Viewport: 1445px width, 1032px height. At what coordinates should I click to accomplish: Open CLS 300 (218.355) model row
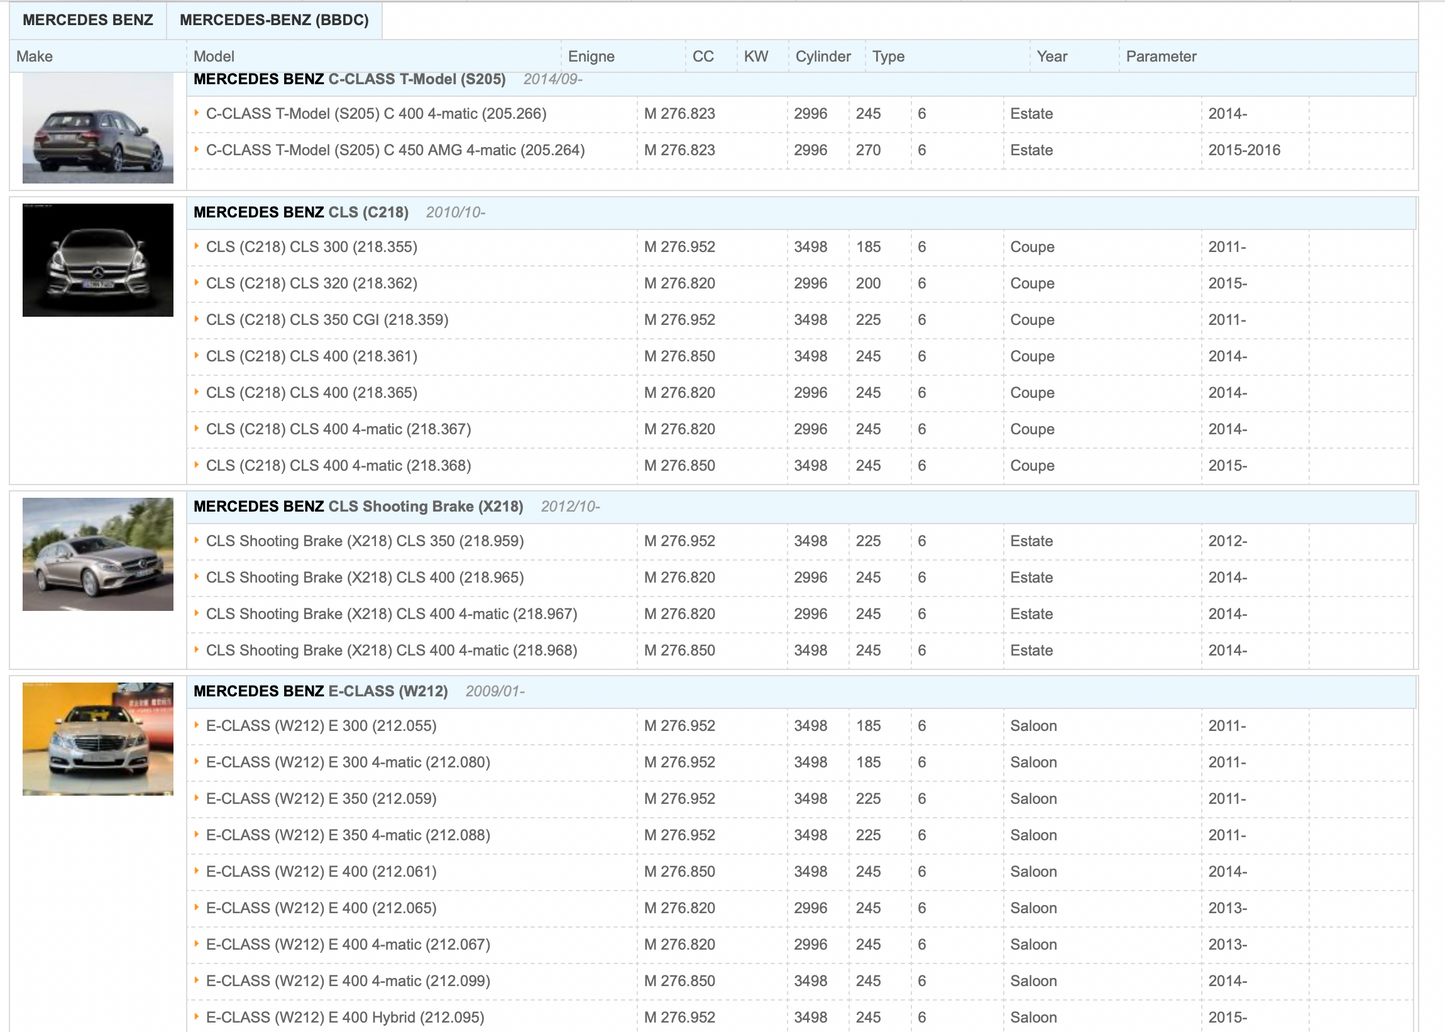[x=312, y=247]
